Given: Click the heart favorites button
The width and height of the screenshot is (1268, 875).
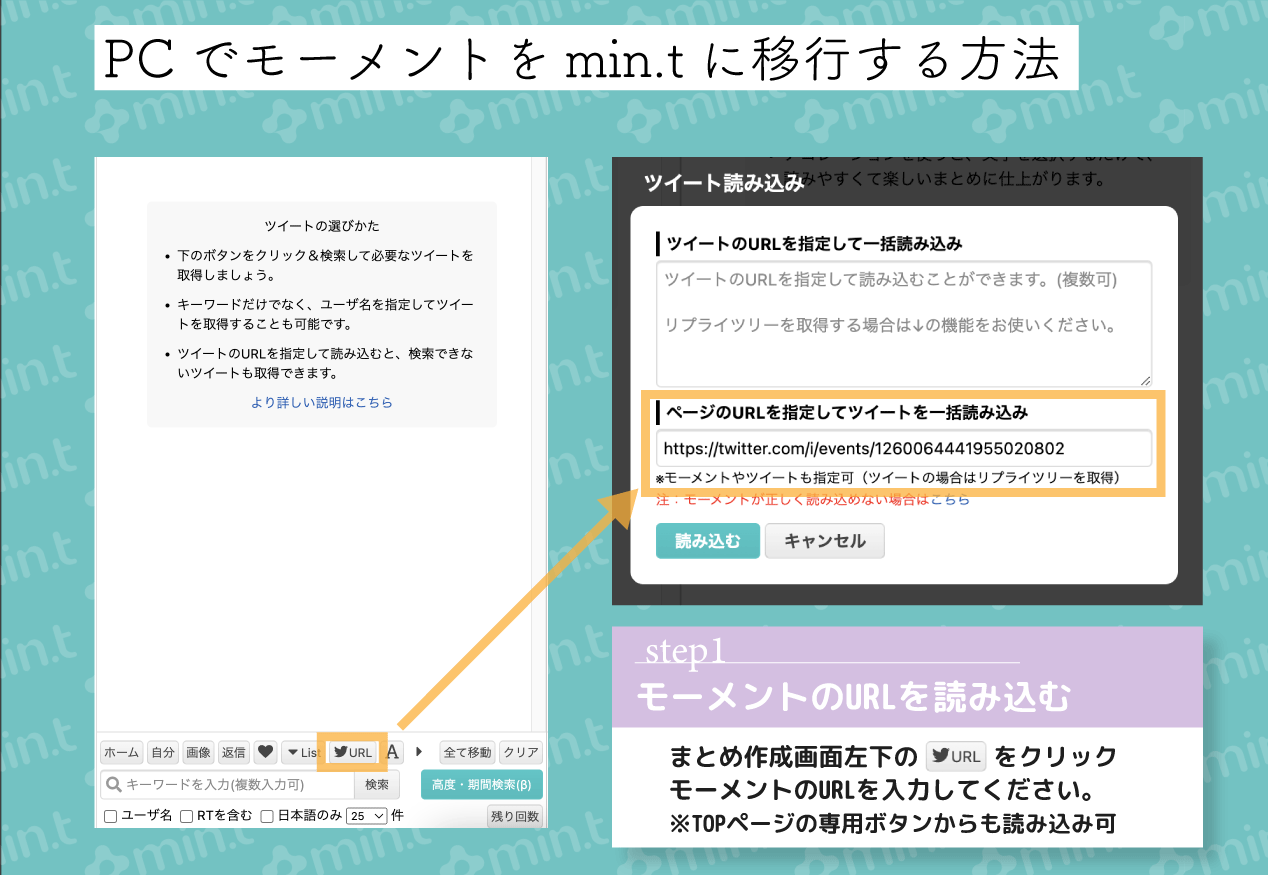Looking at the screenshot, I should coord(265,752).
